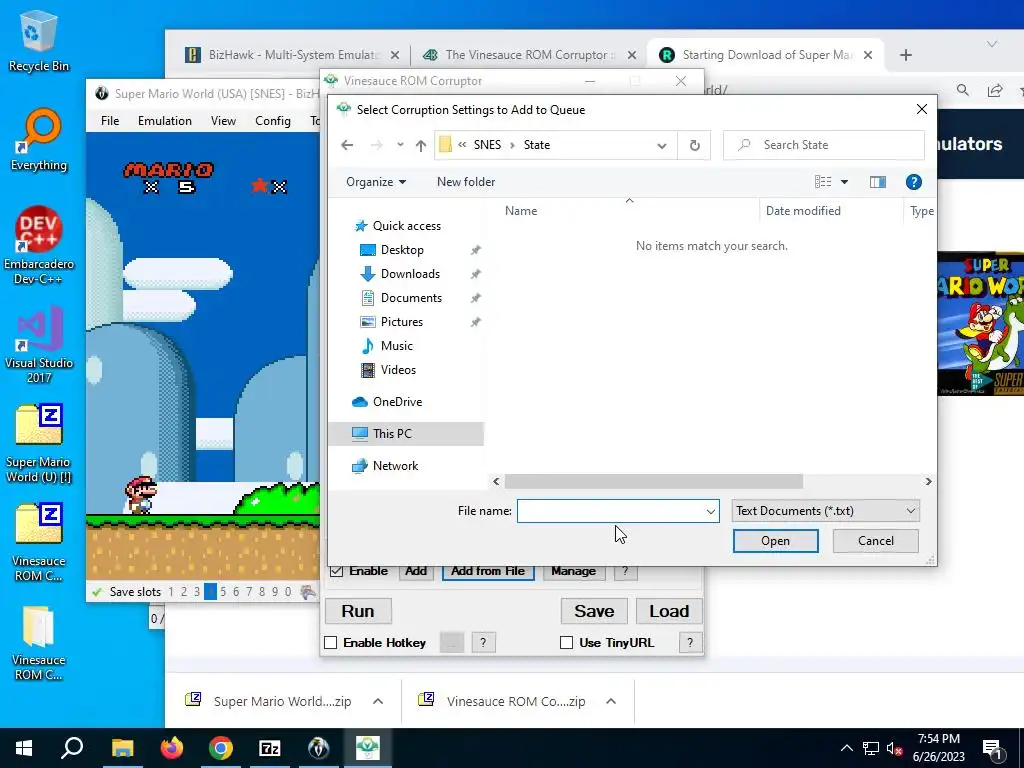Click the Save button in Corruptor
1024x768 pixels.
(x=594, y=611)
